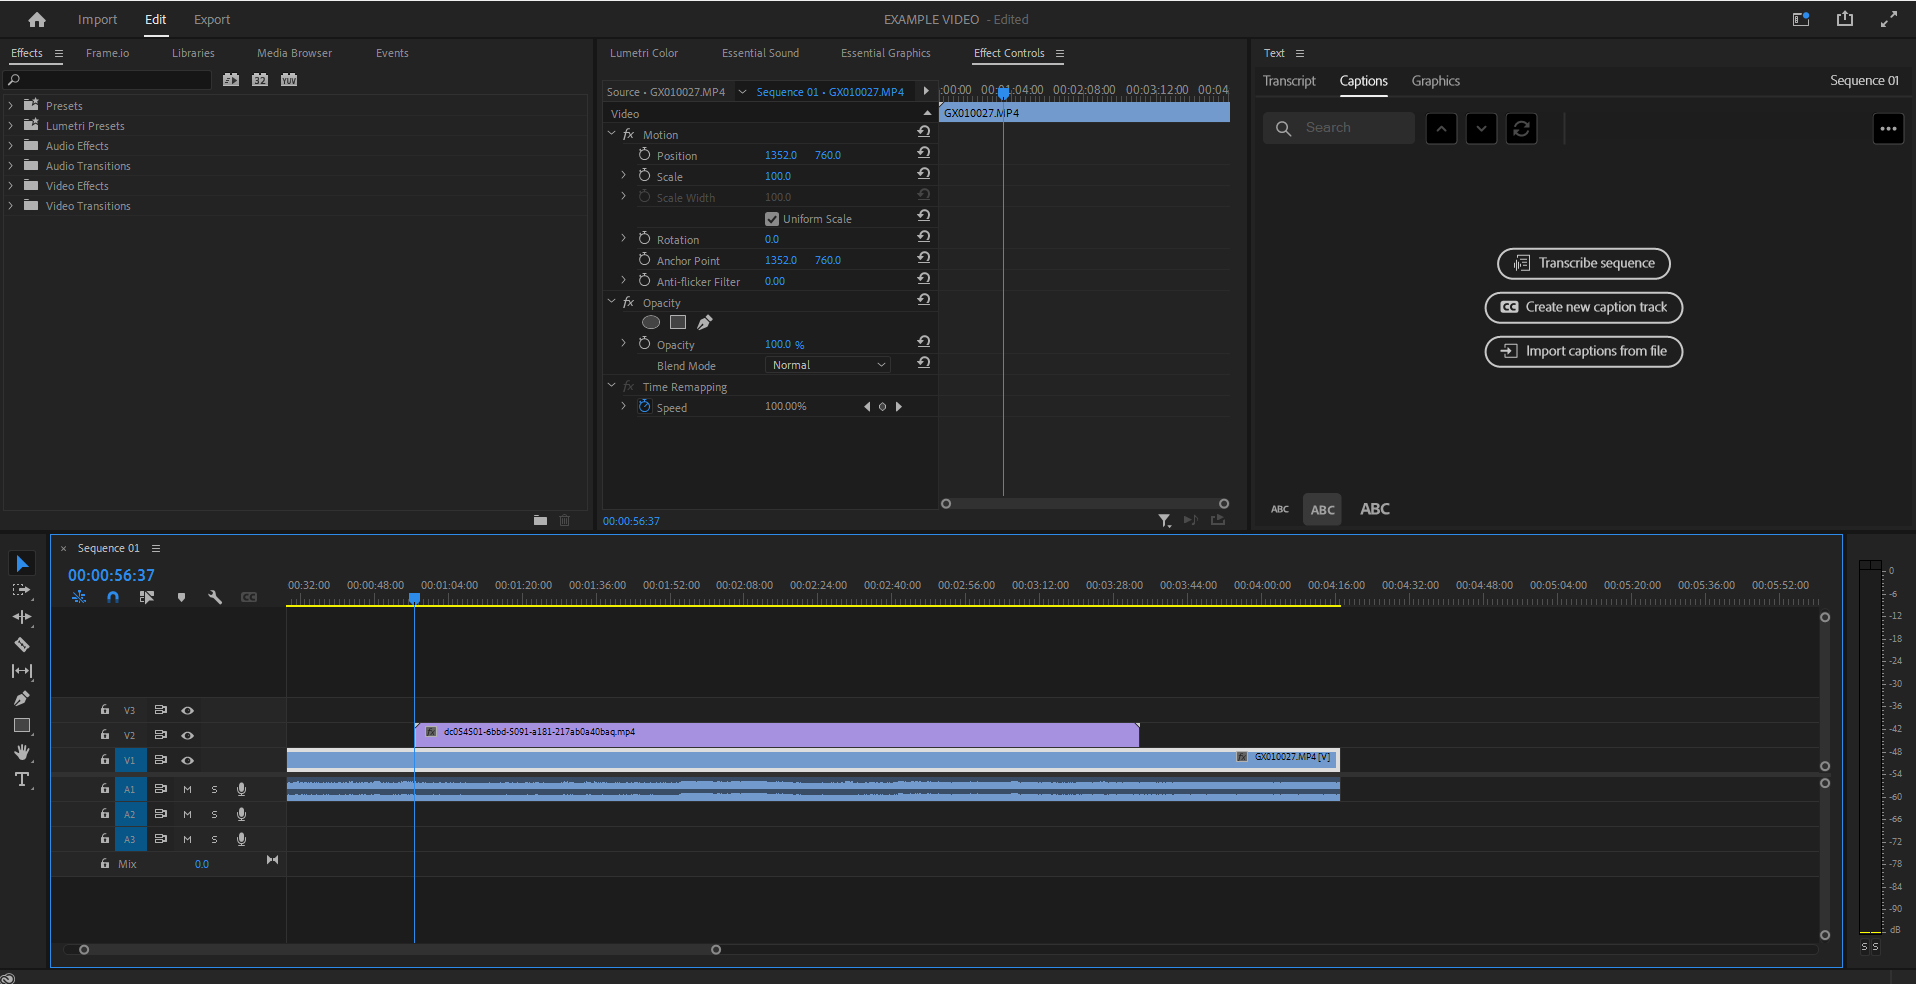Reset the Rotation parameter

tap(924, 237)
